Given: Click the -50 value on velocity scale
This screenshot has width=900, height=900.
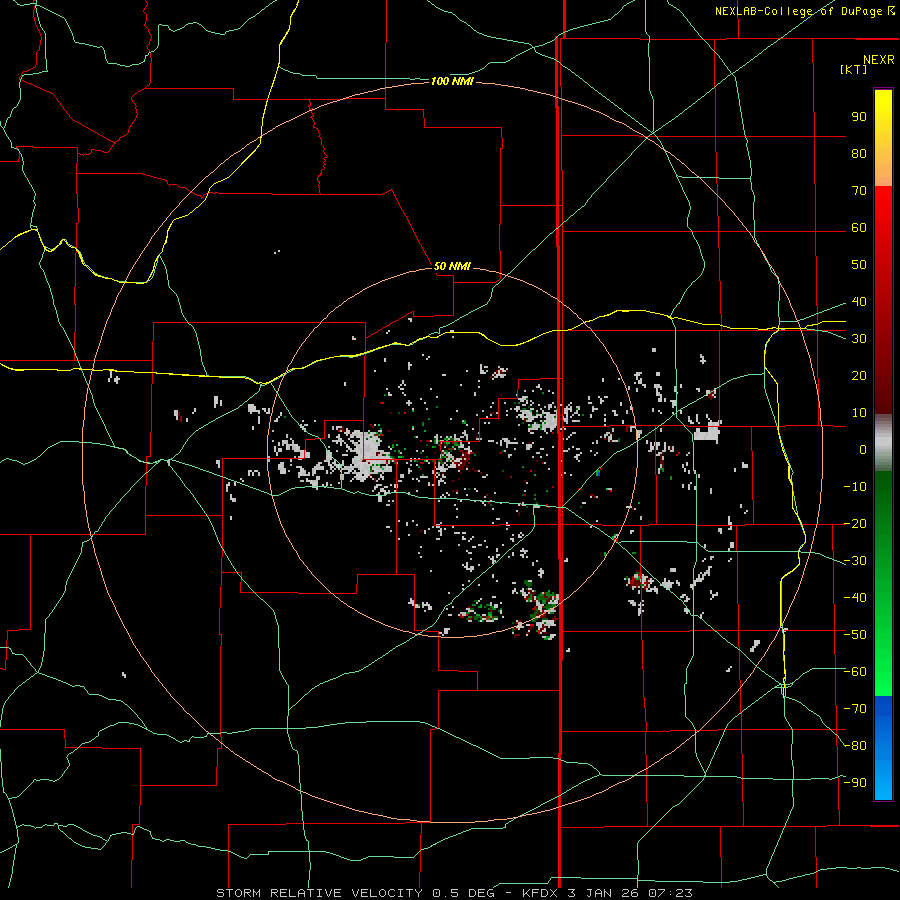Looking at the screenshot, I should 855,635.
